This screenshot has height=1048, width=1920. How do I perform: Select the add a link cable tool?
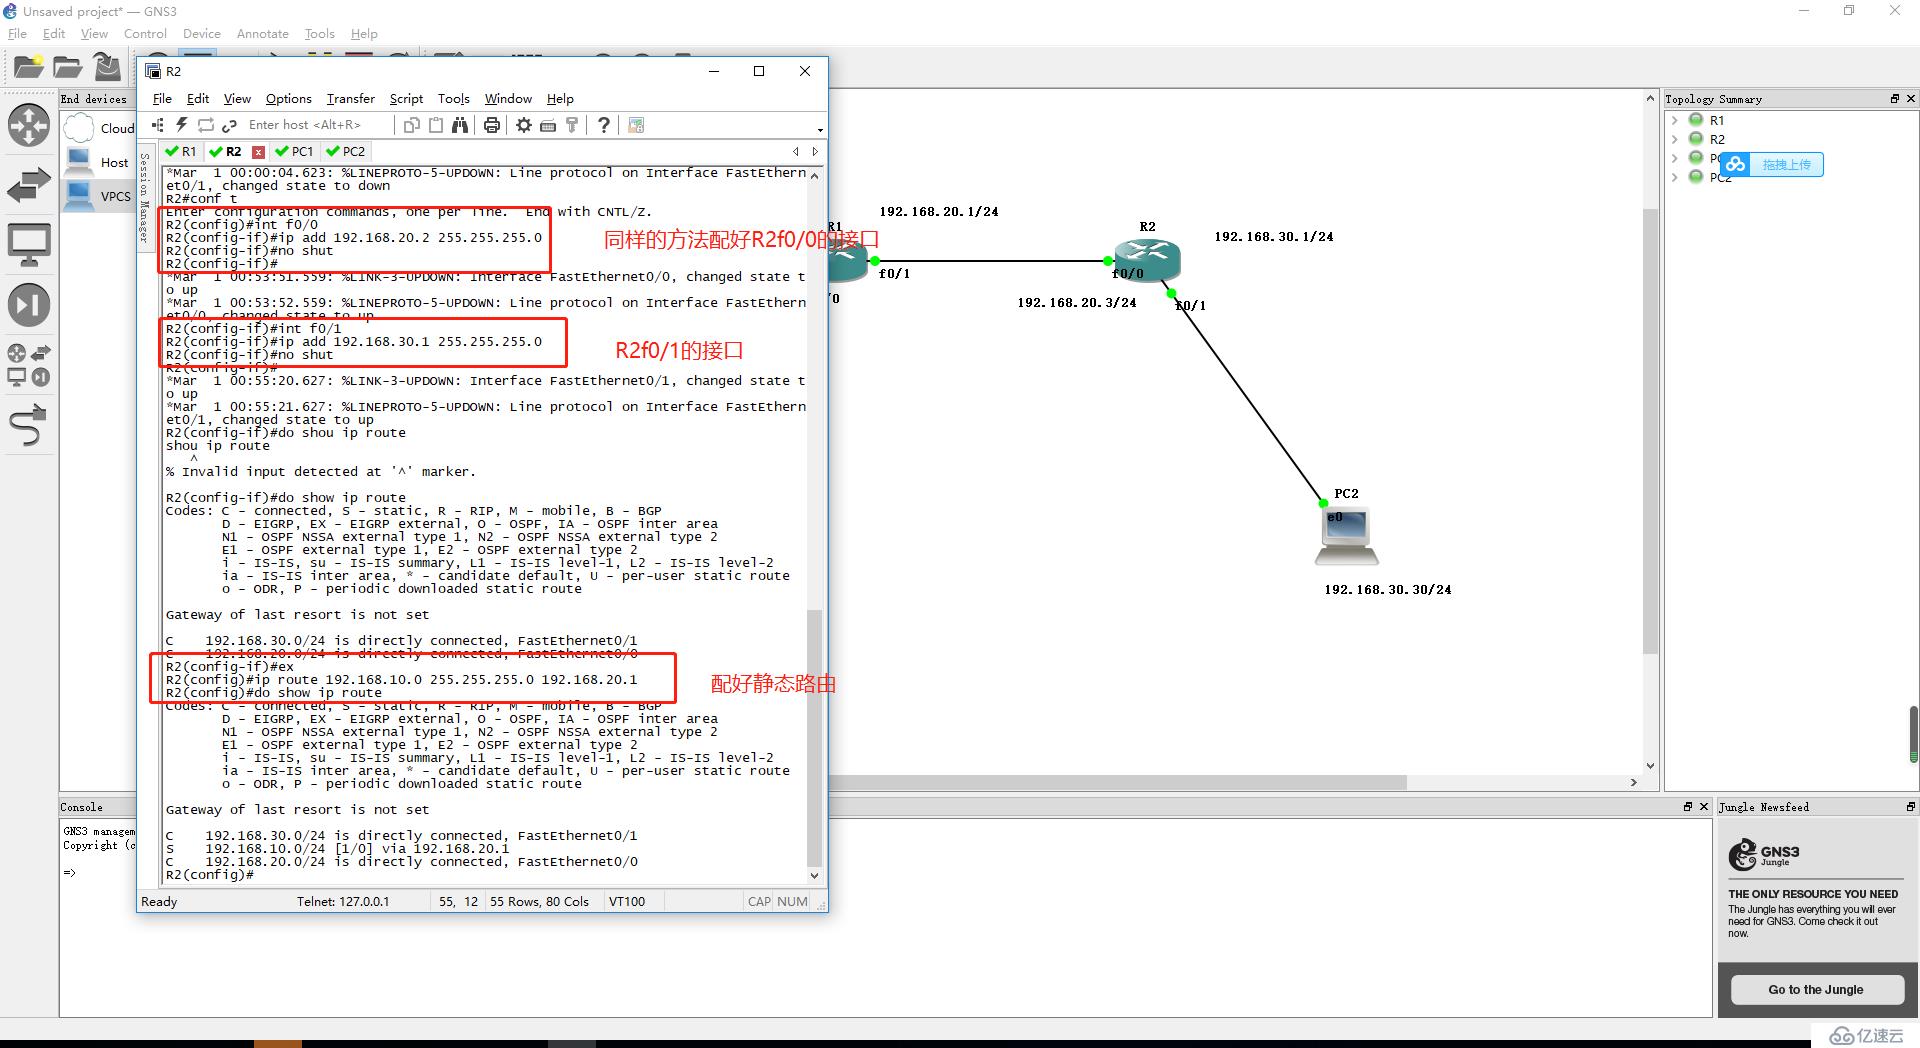[28, 425]
